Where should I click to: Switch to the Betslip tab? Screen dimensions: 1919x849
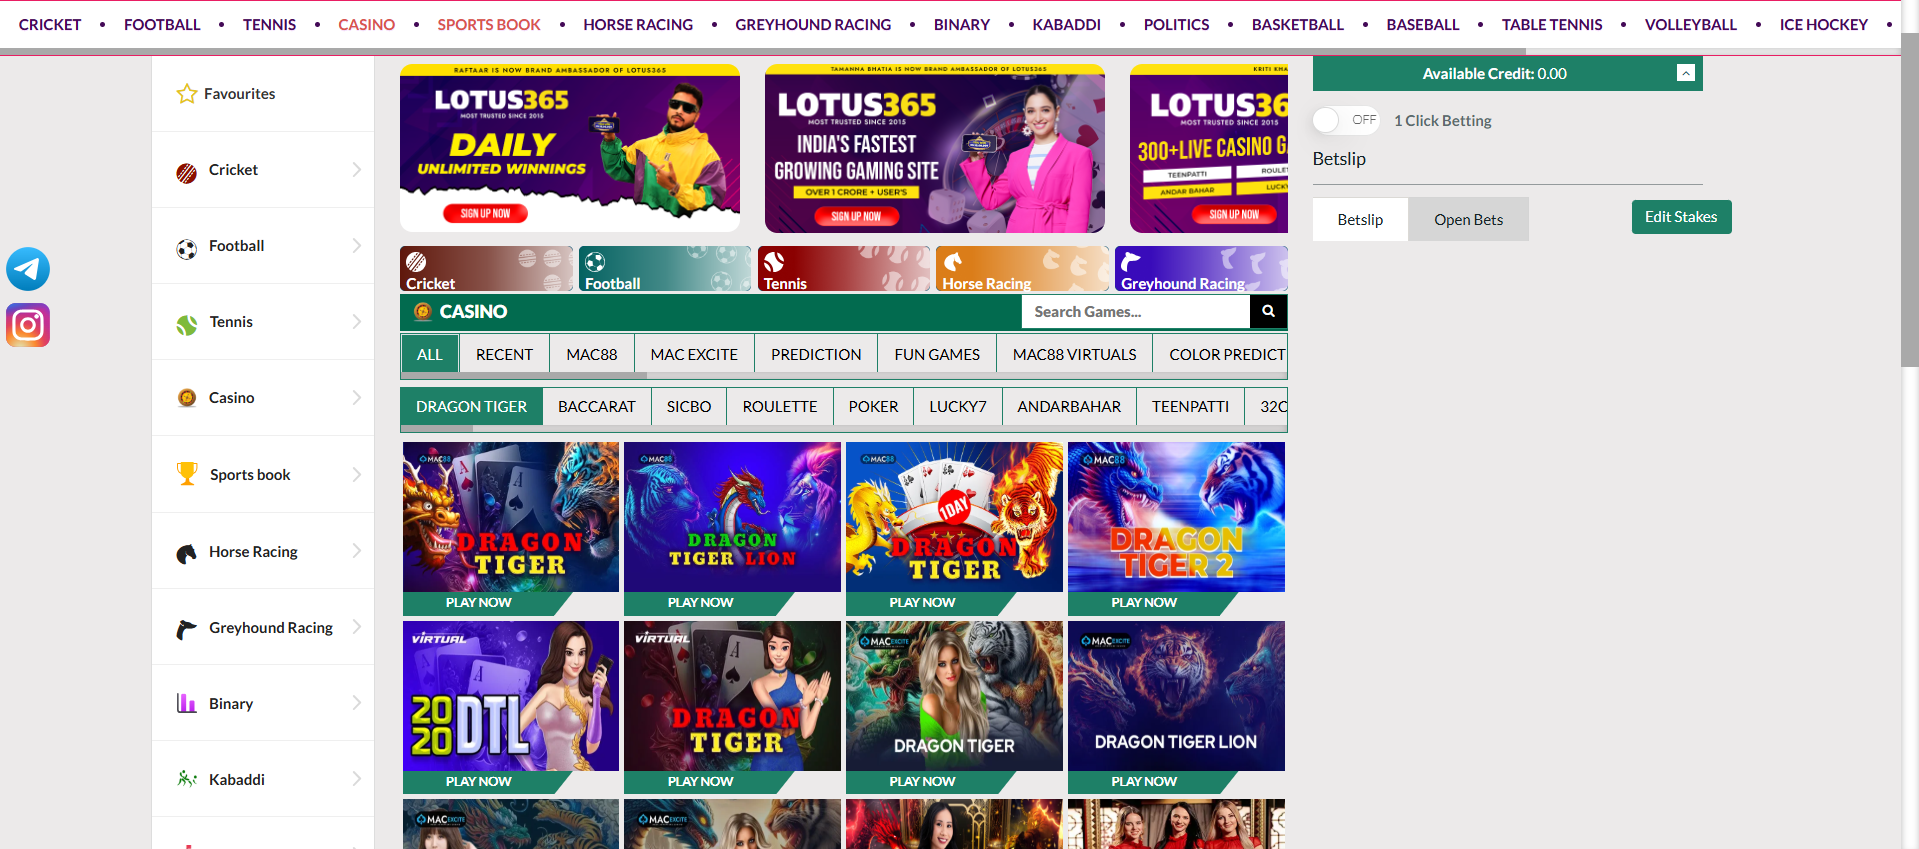click(x=1360, y=219)
